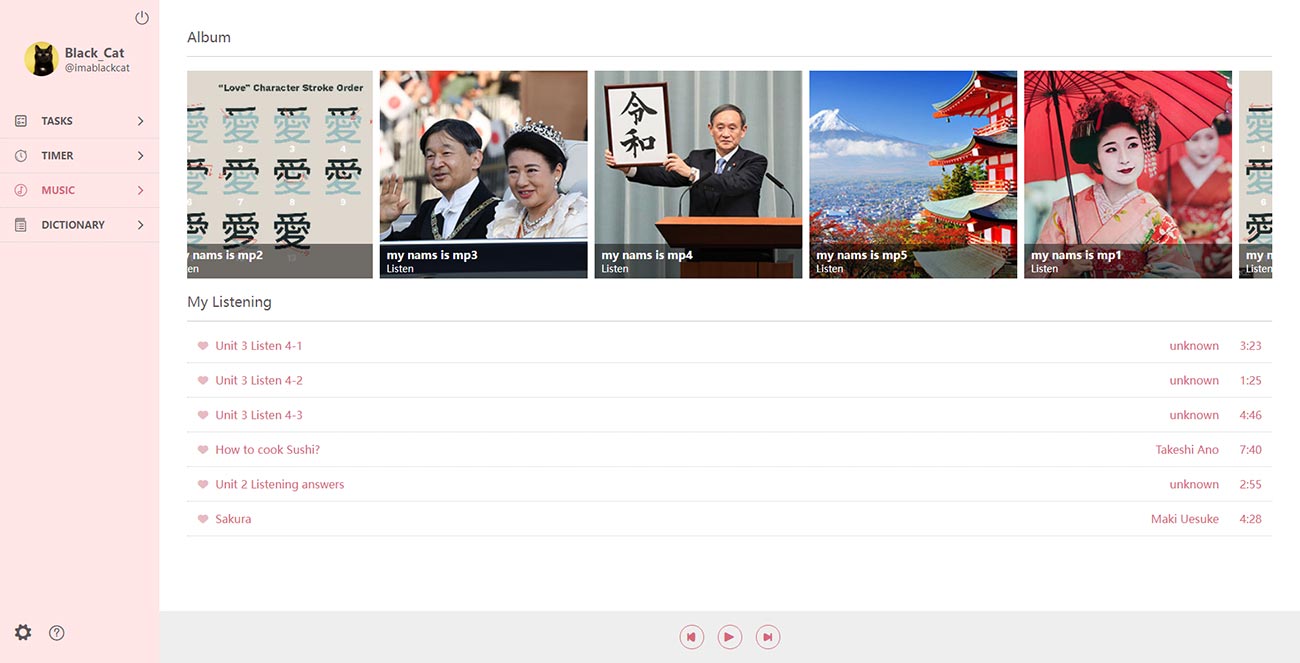Click the Tasks sidebar icon
Viewport: 1300px width, 663px height.
[21, 121]
